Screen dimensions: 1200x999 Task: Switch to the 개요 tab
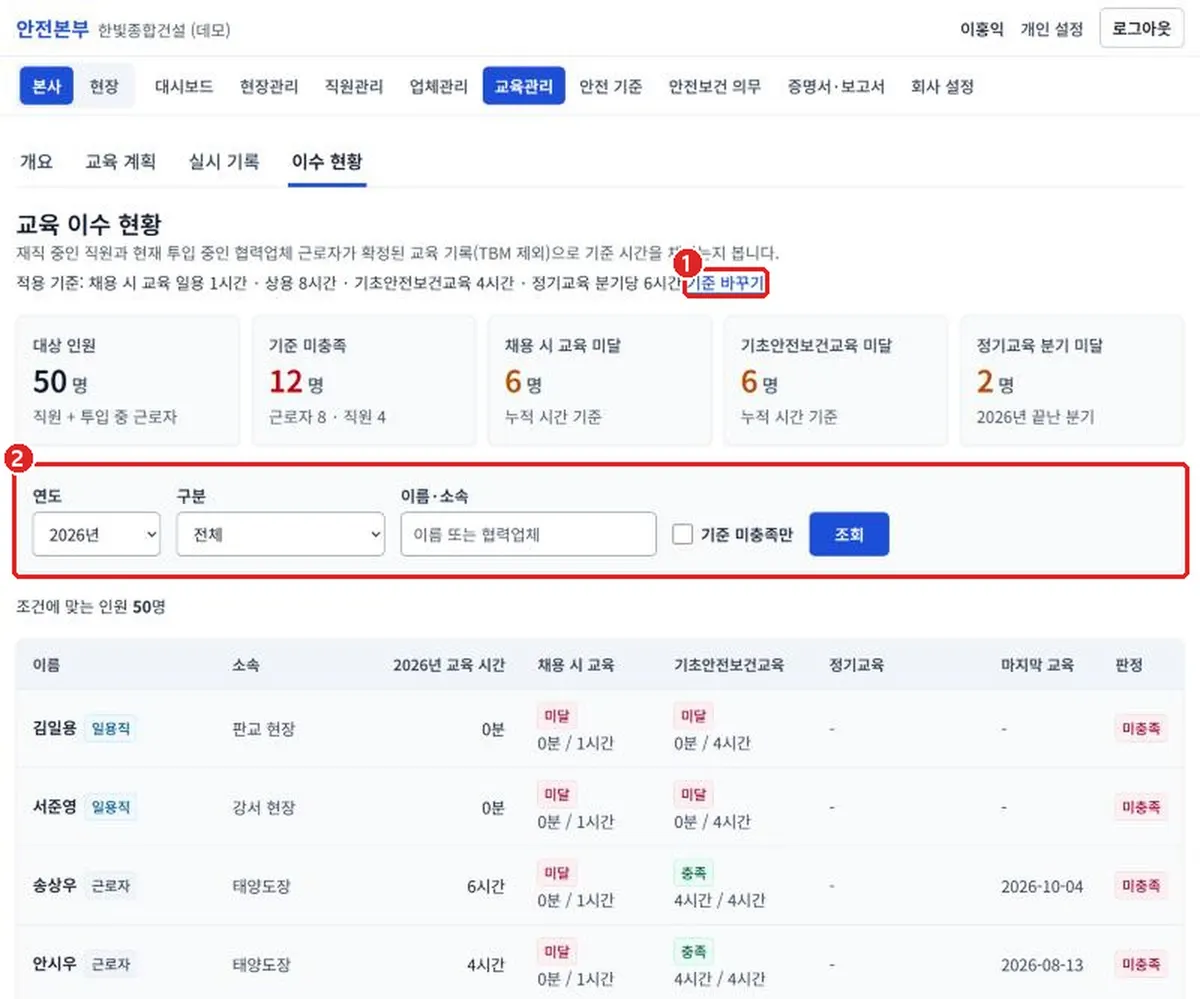[36, 161]
